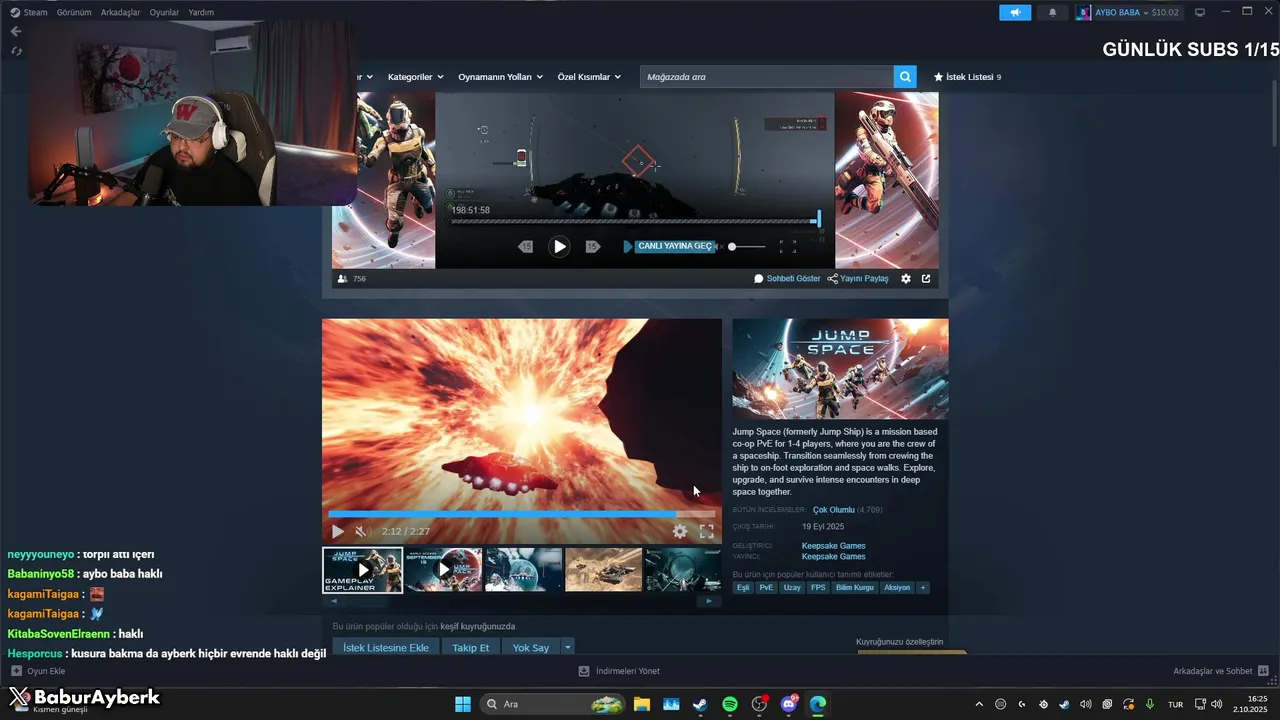Open the Eşli tag
The width and height of the screenshot is (1280, 720).
(x=743, y=587)
